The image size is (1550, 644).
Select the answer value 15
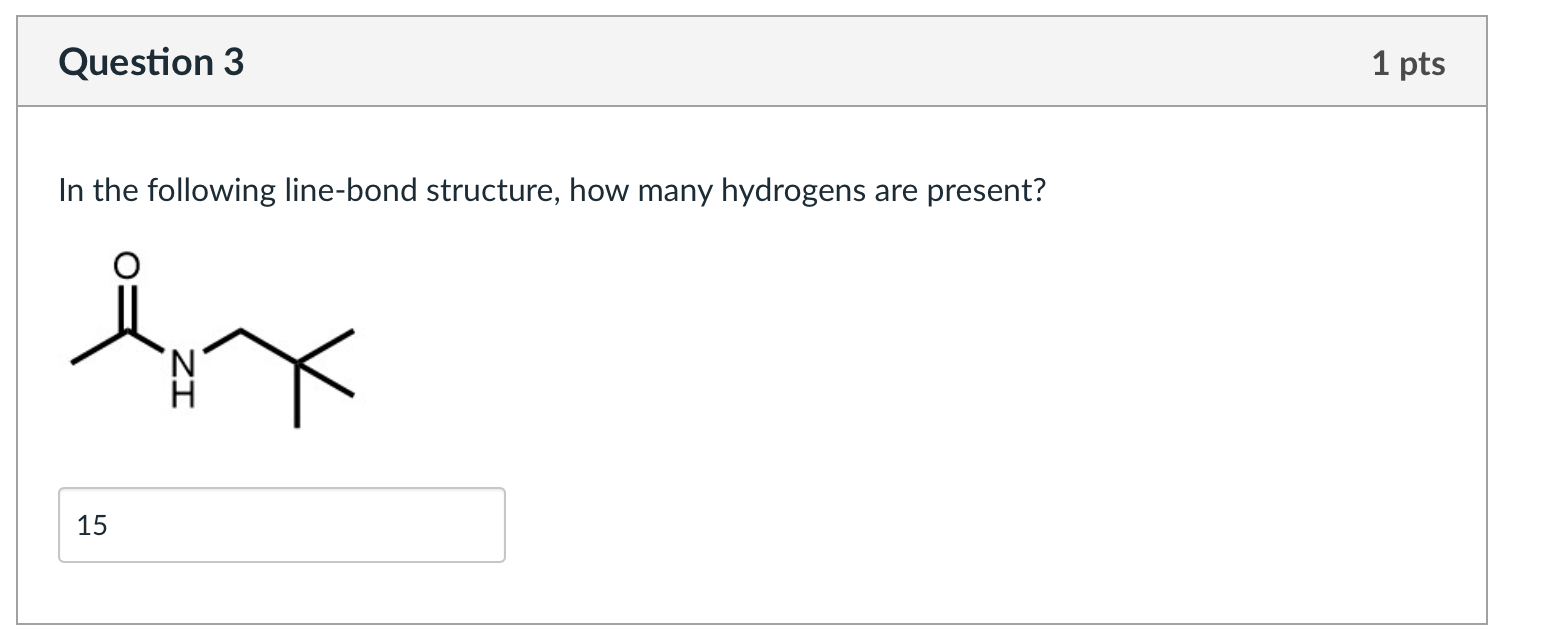tap(91, 524)
